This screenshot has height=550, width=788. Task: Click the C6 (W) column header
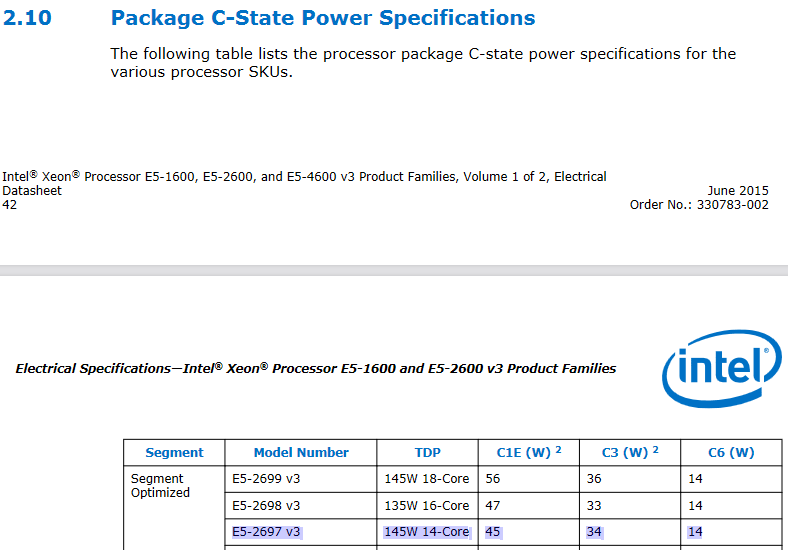pyautogui.click(x=731, y=453)
